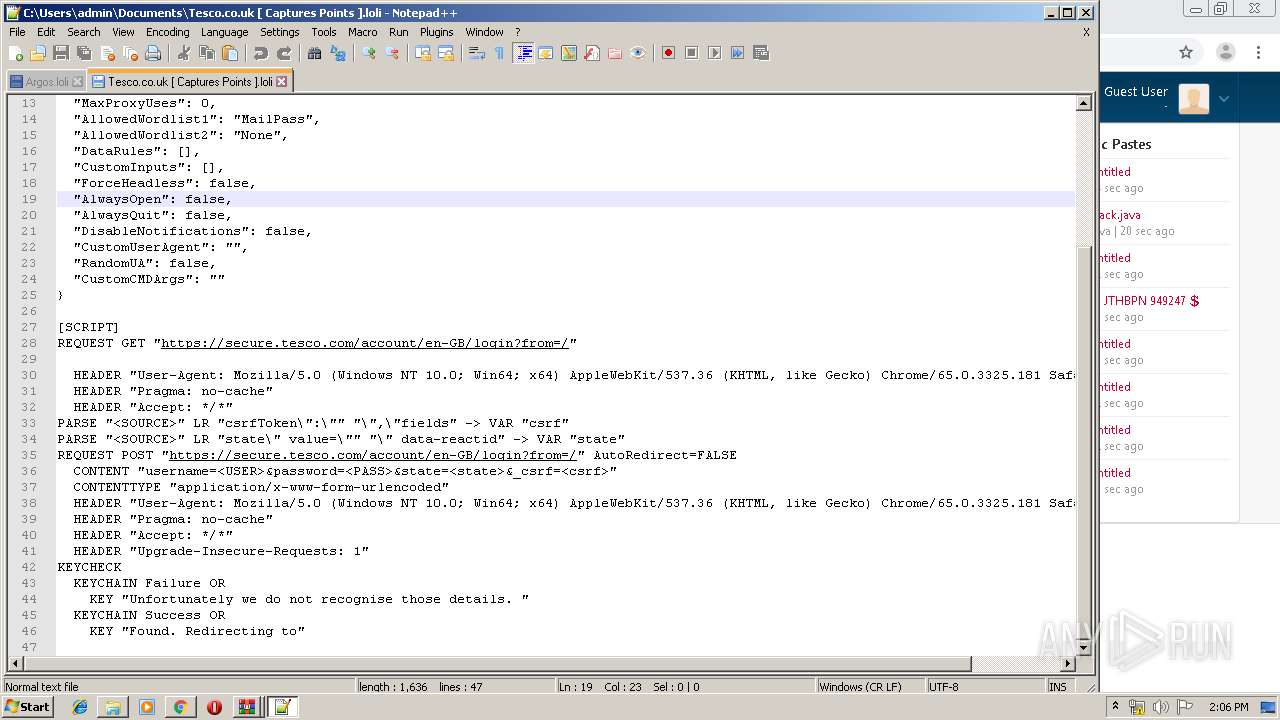Open Folder as Workspace toolbar icon
This screenshot has height=720, width=1280.
pos(615,53)
